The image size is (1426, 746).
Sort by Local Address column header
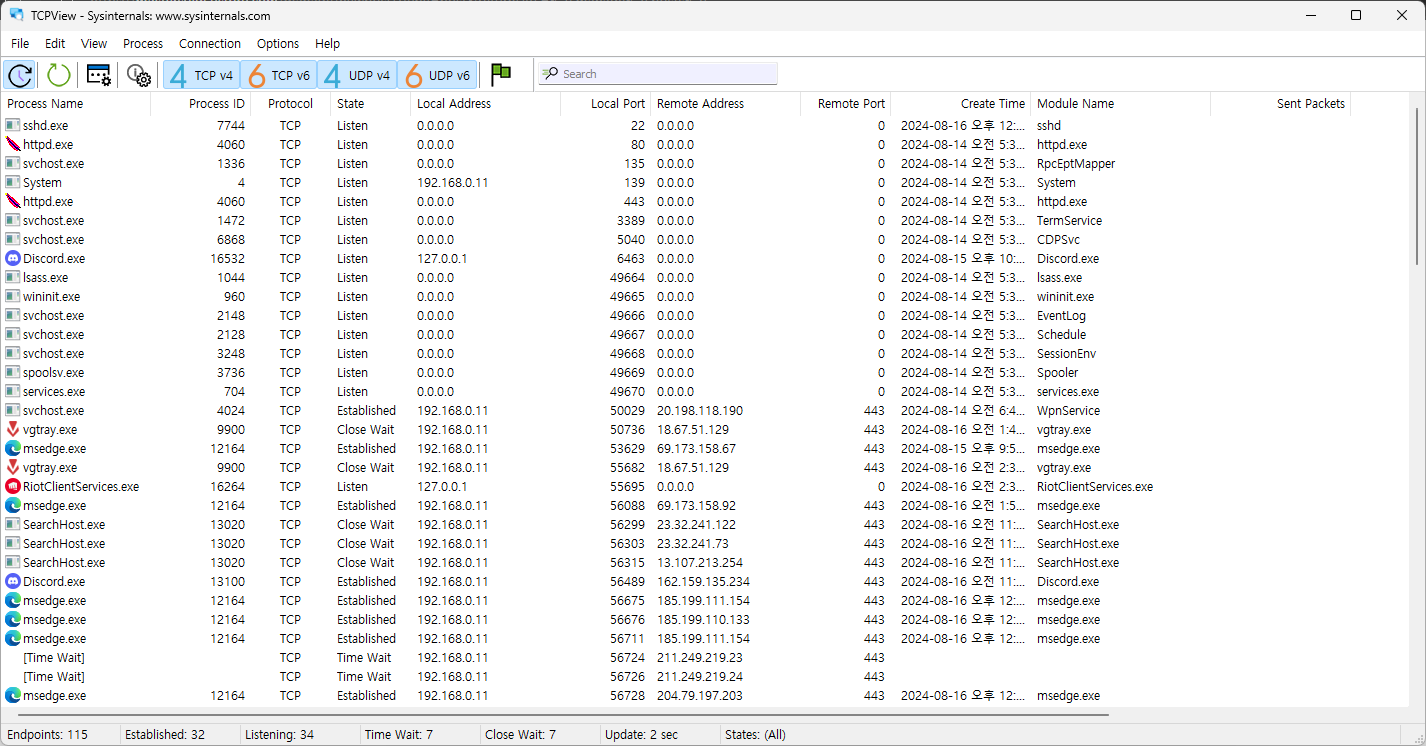click(486, 103)
